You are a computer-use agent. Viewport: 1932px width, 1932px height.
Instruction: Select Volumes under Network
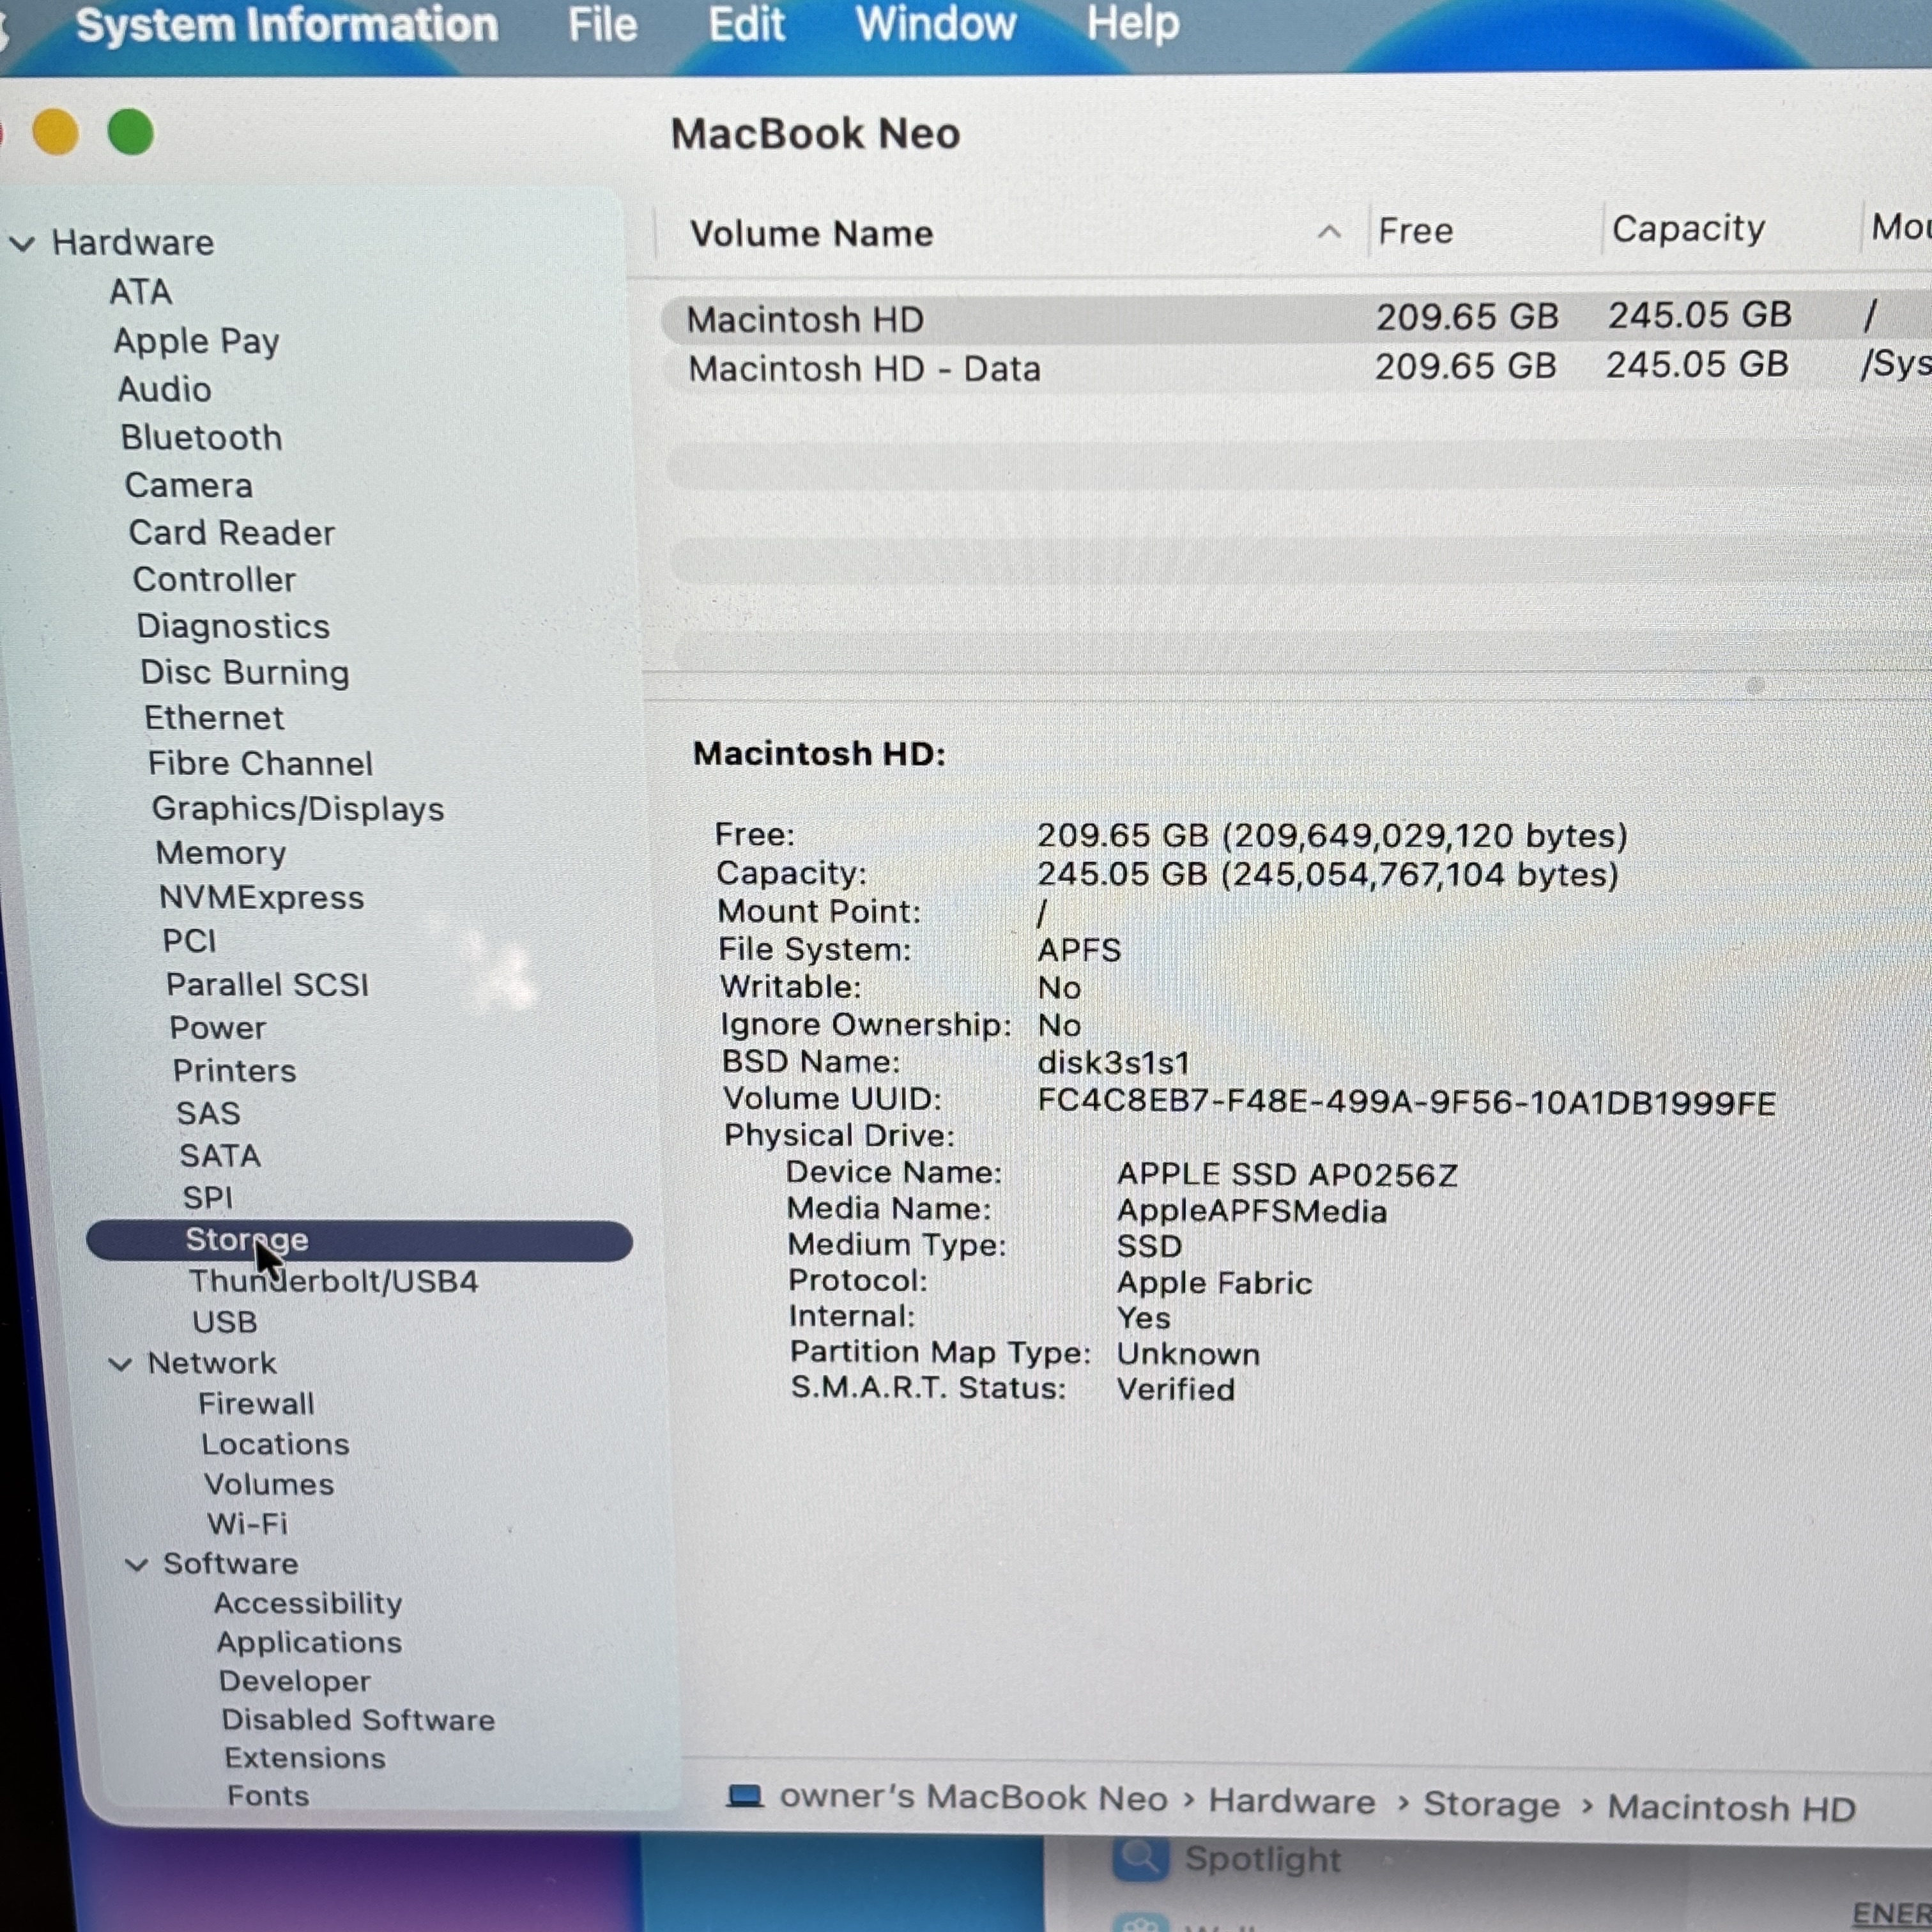click(x=269, y=1484)
